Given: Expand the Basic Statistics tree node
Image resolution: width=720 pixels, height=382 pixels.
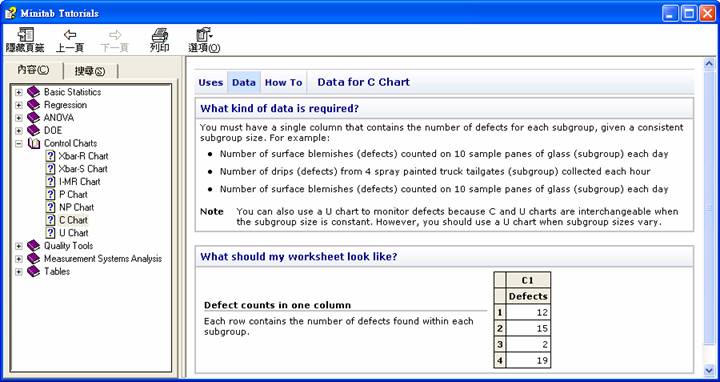Looking at the screenshot, I should (x=18, y=92).
